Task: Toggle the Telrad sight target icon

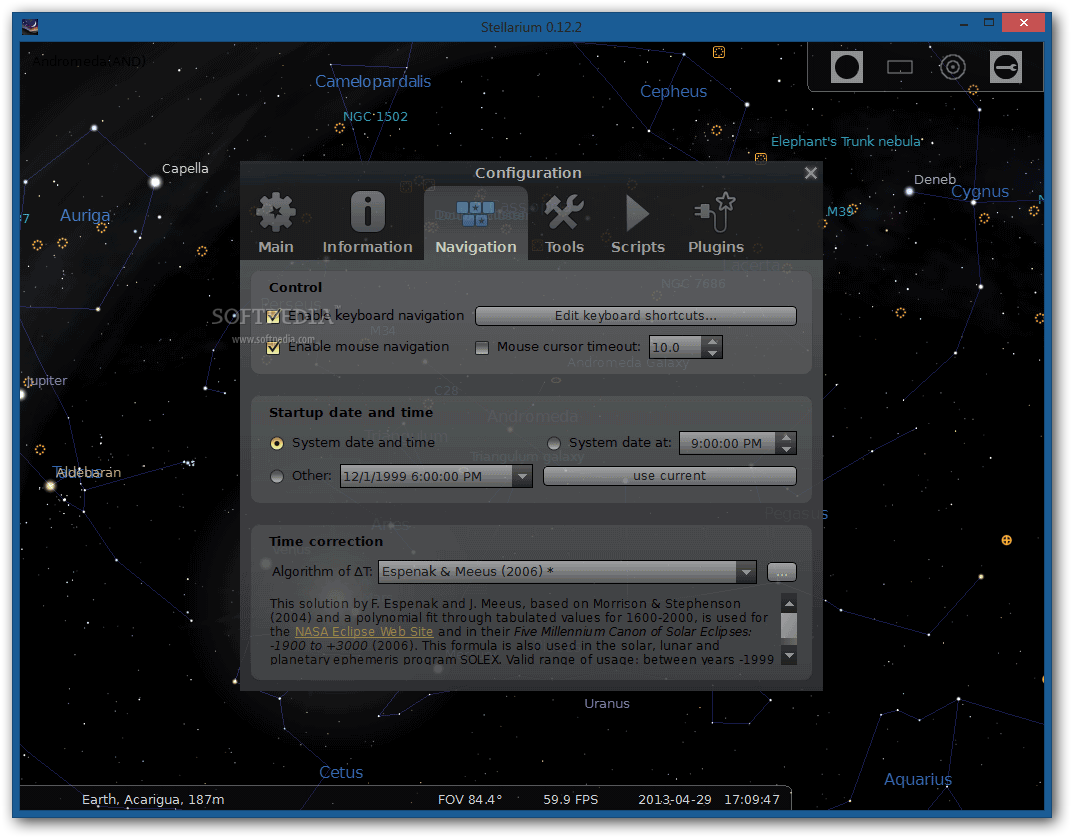Action: (952, 67)
